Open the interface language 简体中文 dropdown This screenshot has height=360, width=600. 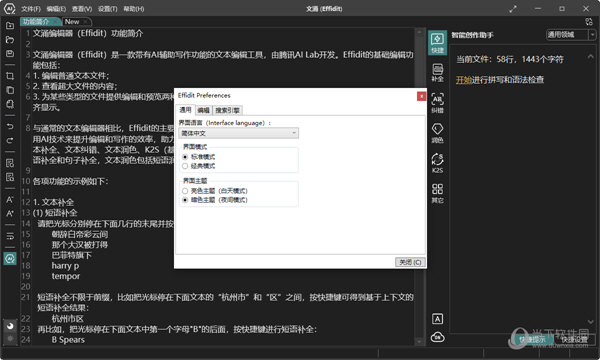click(238, 133)
